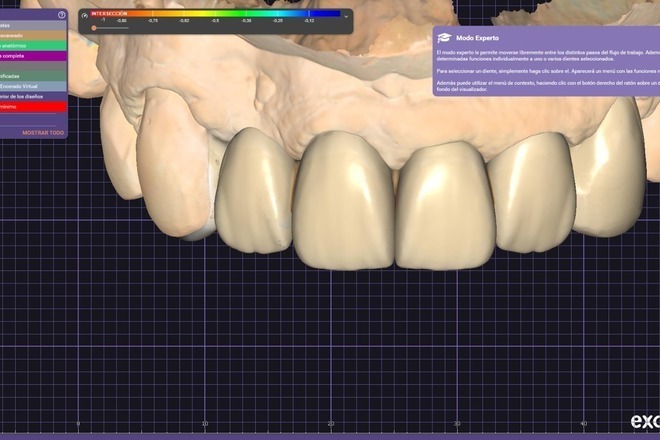Select the 'de los diseños' group row
The height and width of the screenshot is (440, 660).
coord(30,96)
